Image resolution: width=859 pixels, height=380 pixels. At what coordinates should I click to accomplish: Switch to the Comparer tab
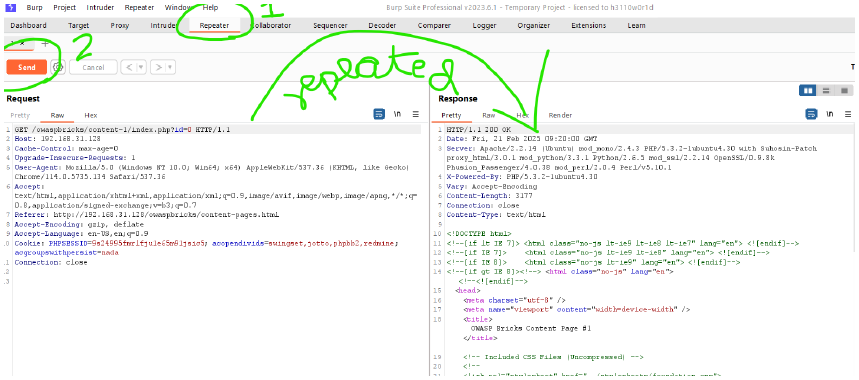coord(434,26)
